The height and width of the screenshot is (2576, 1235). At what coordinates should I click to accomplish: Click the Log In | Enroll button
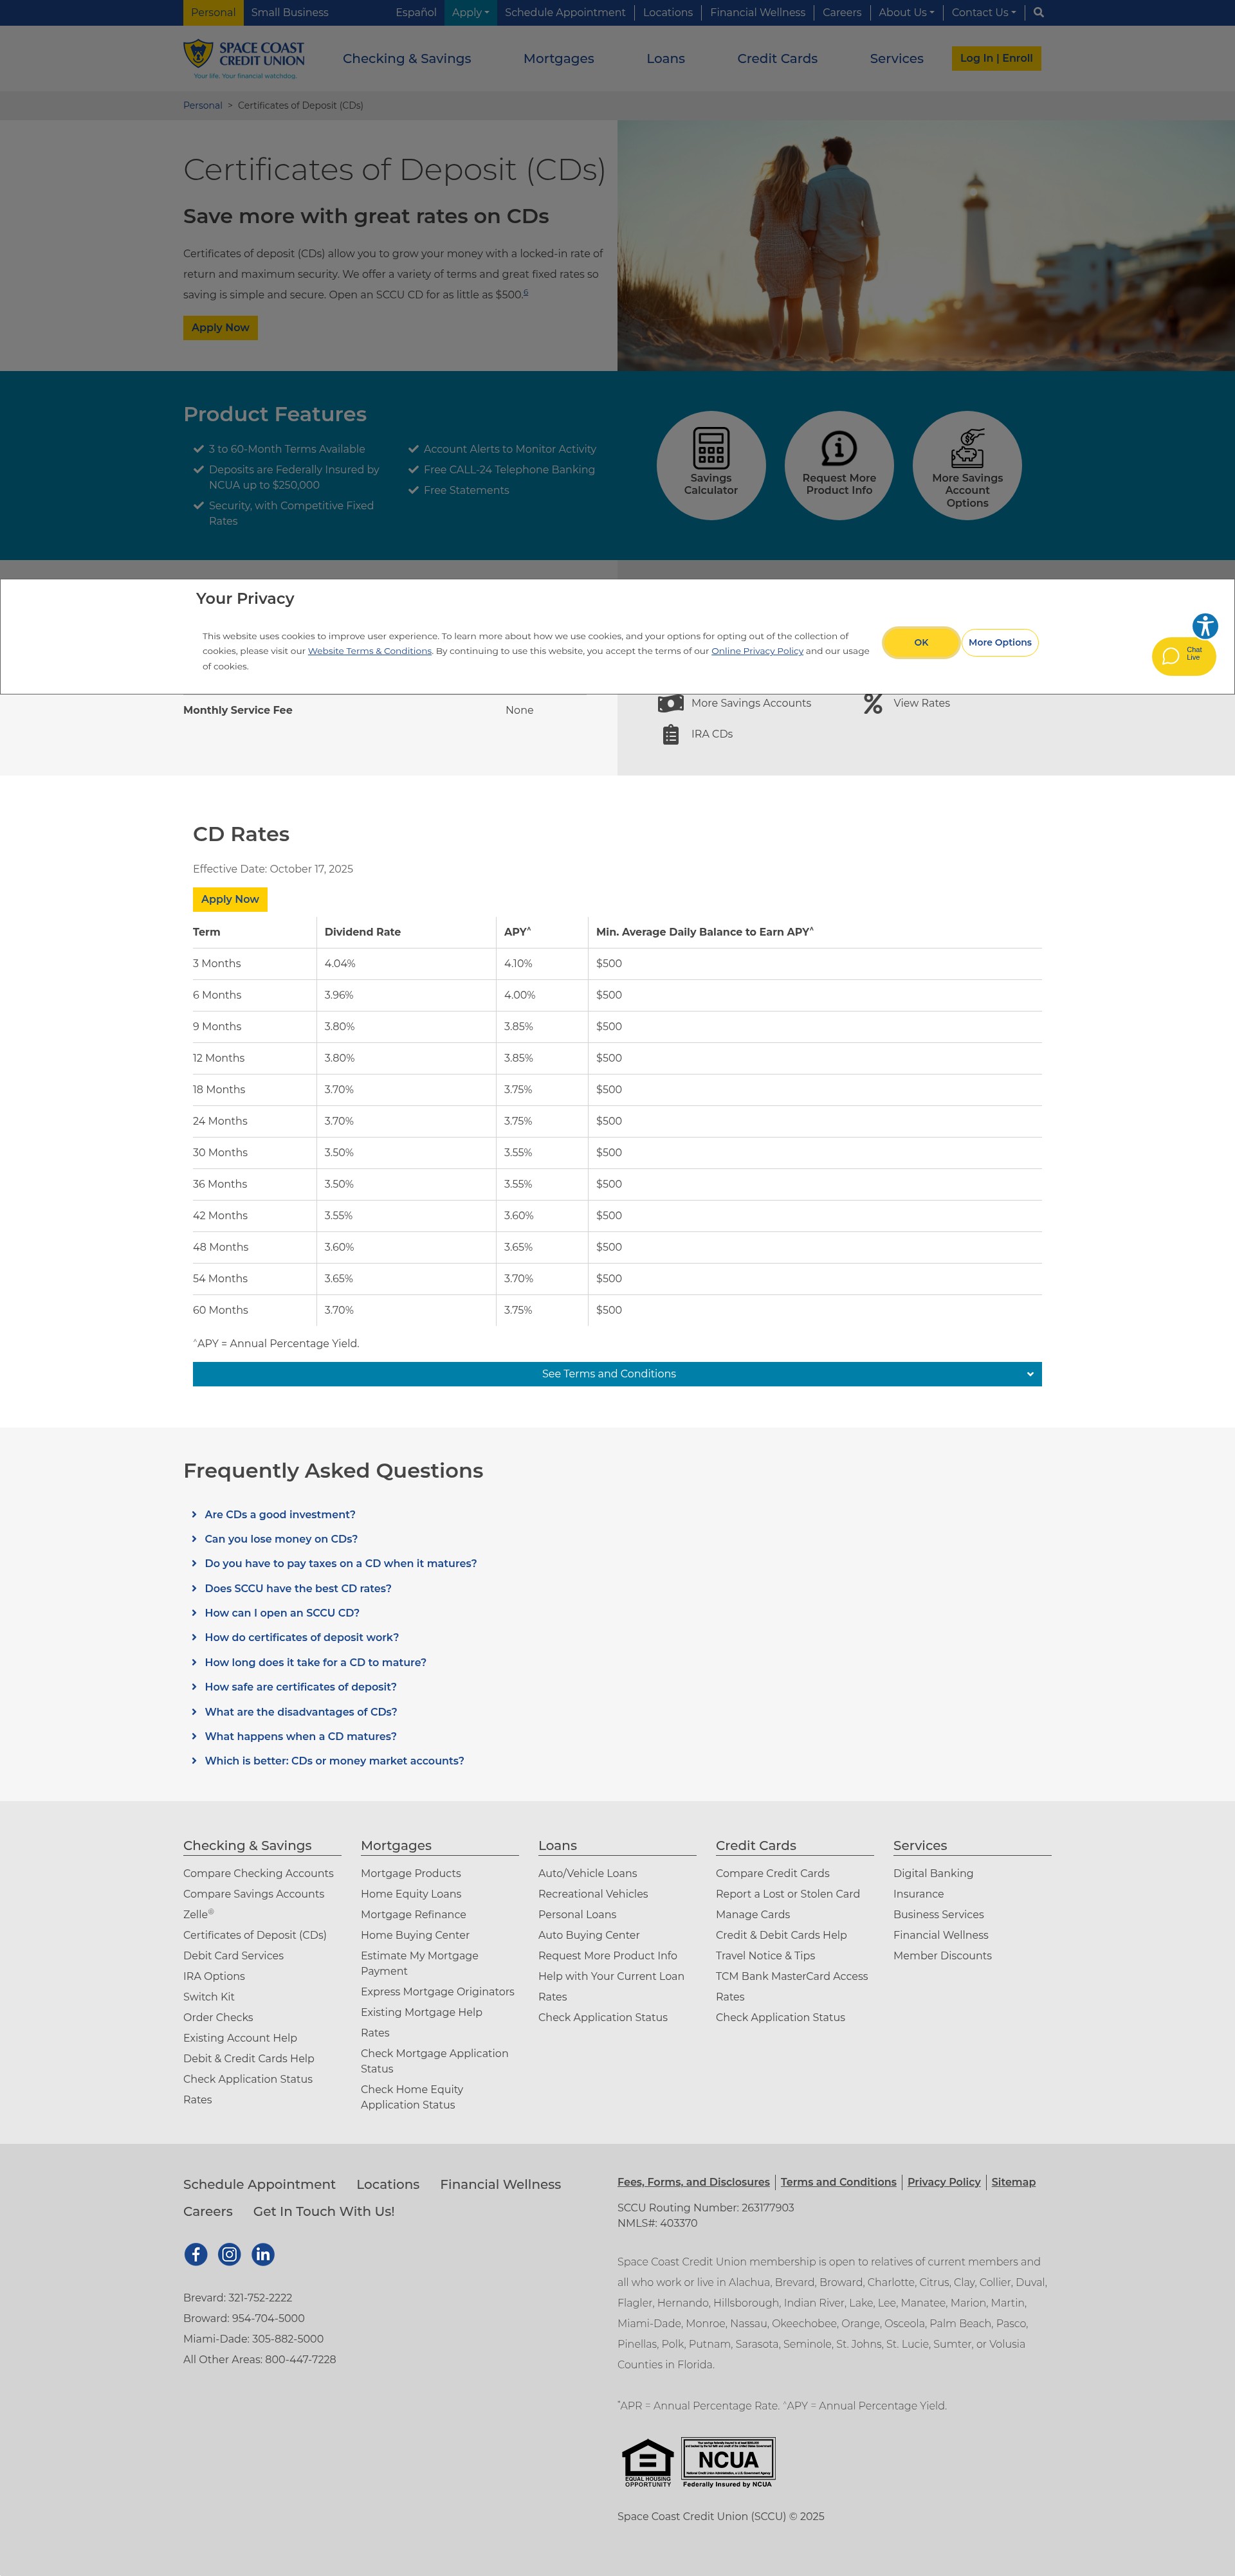click(x=996, y=58)
